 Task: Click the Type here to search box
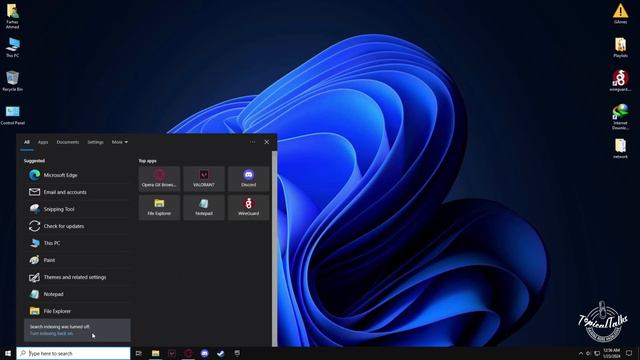73,353
